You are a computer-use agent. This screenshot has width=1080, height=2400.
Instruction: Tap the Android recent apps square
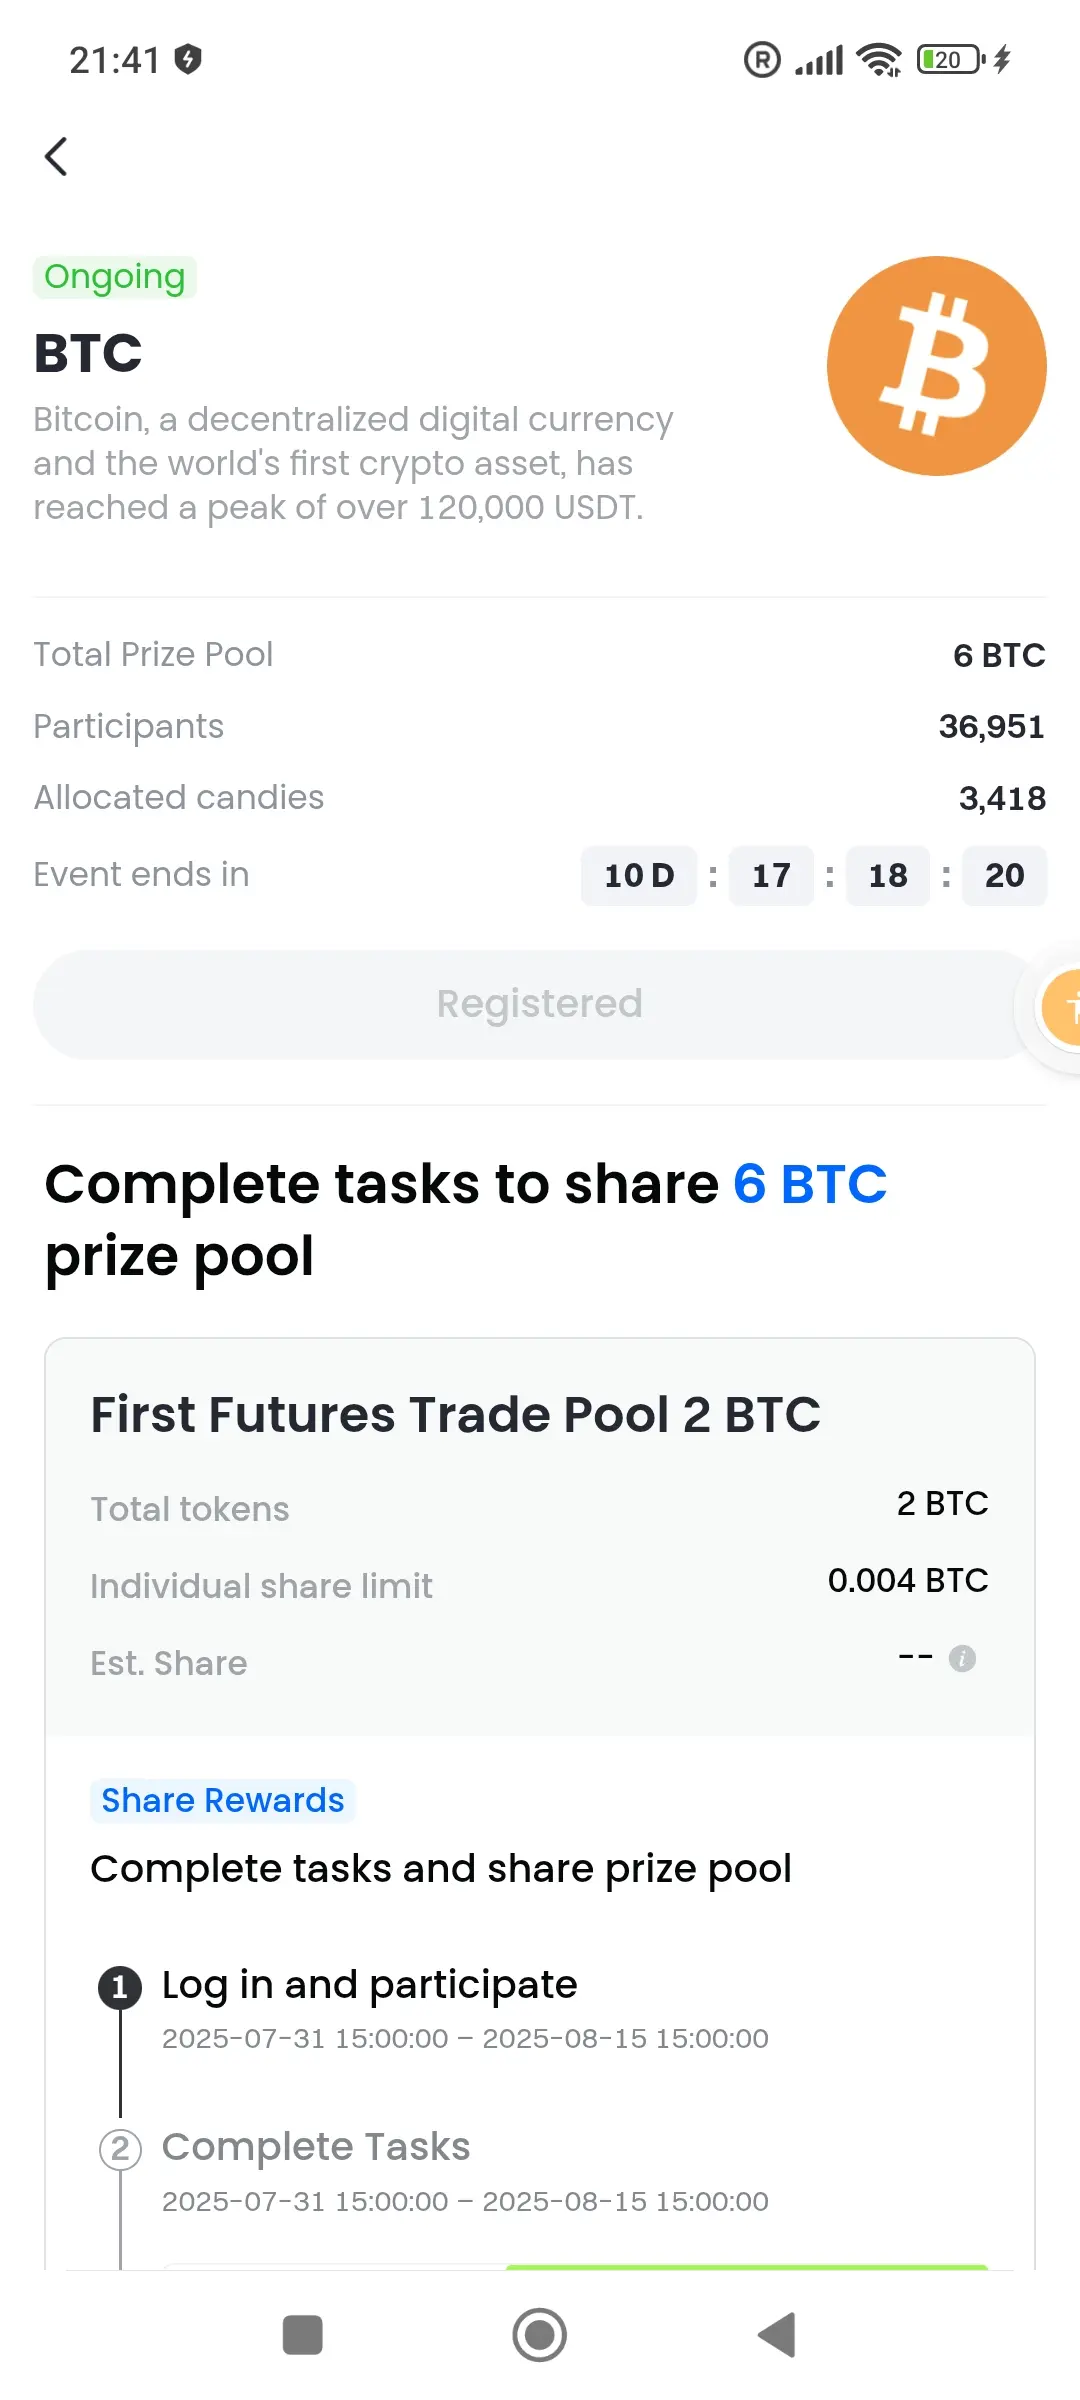click(x=303, y=2335)
